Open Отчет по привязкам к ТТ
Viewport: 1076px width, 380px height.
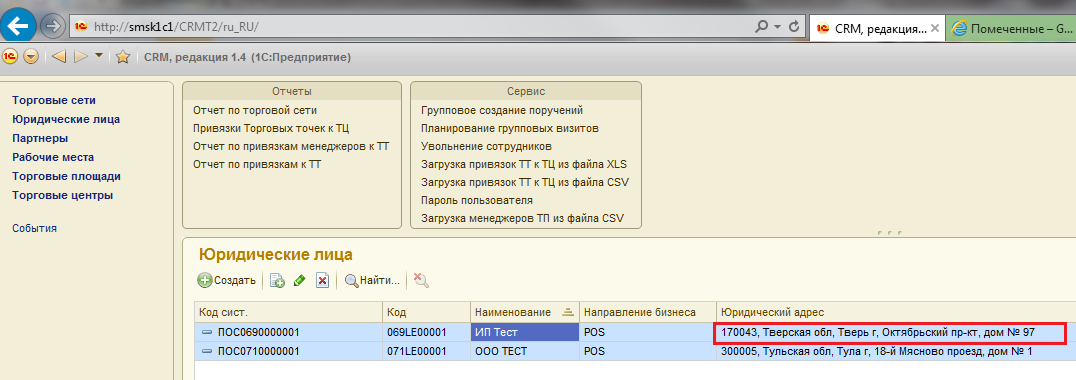(x=257, y=165)
